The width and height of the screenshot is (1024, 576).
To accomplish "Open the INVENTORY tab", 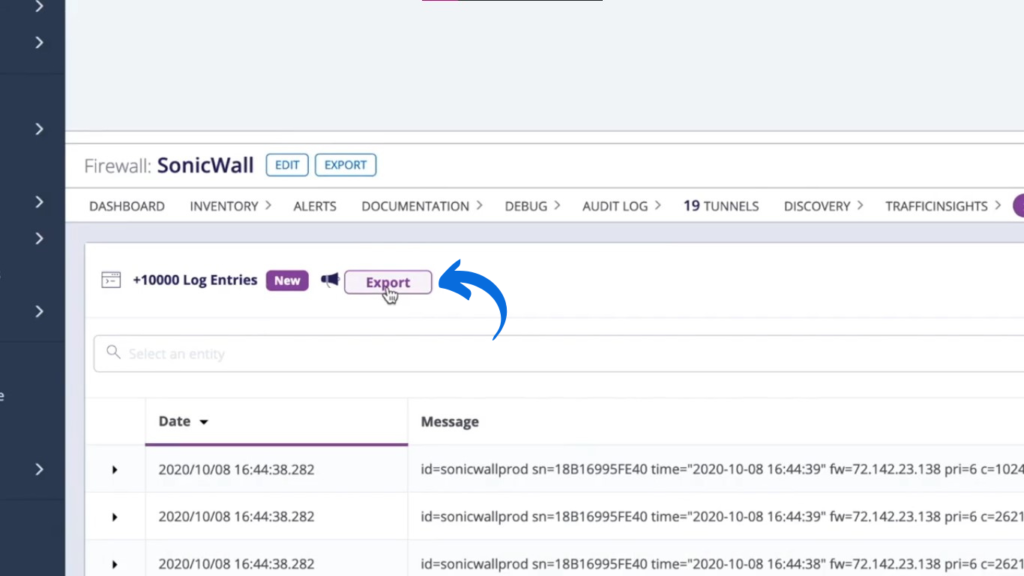I will pyautogui.click(x=224, y=206).
